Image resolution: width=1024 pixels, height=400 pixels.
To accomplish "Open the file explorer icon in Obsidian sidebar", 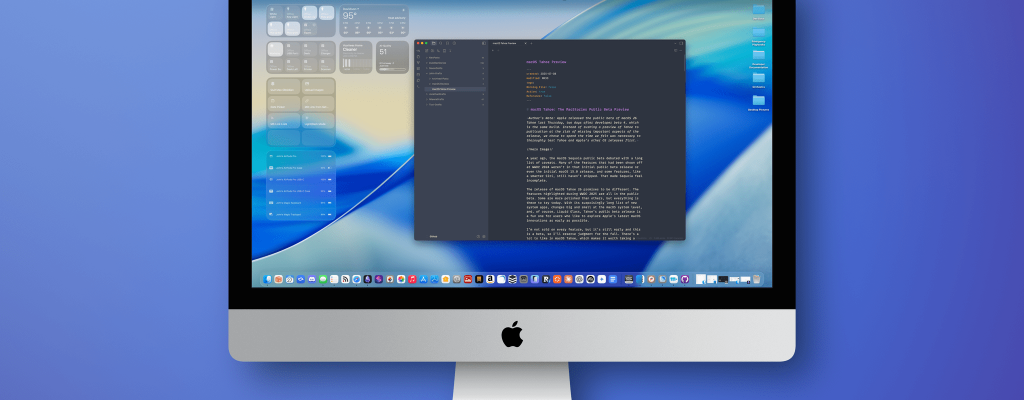I will pos(433,44).
